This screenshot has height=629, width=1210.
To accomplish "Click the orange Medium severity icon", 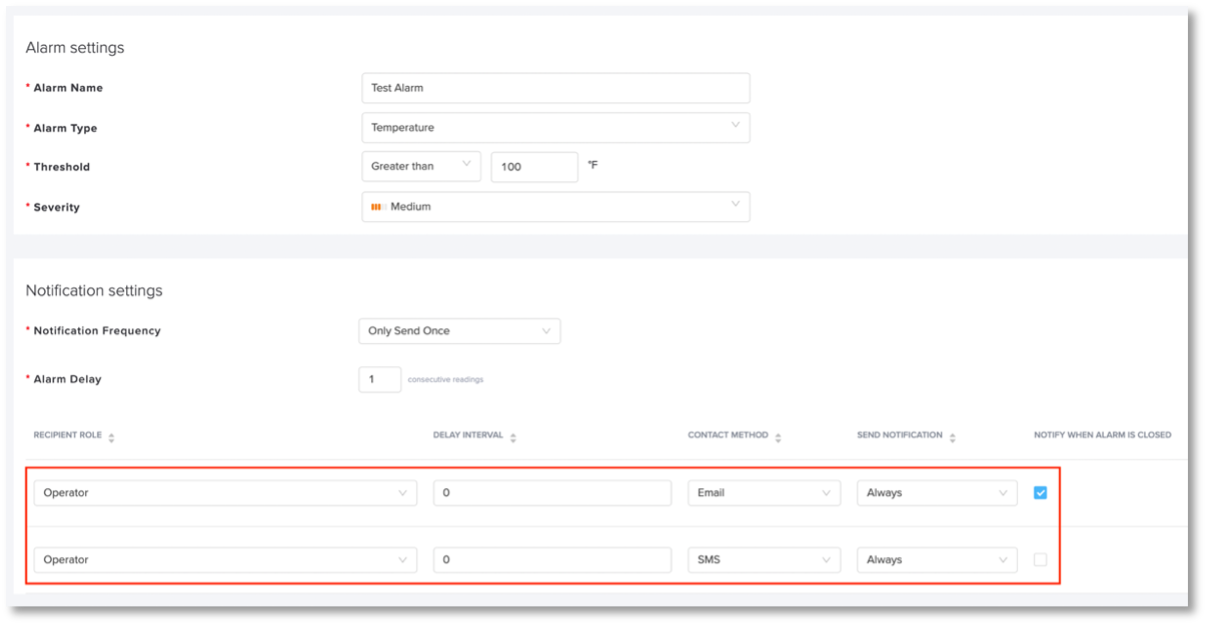I will coord(378,207).
